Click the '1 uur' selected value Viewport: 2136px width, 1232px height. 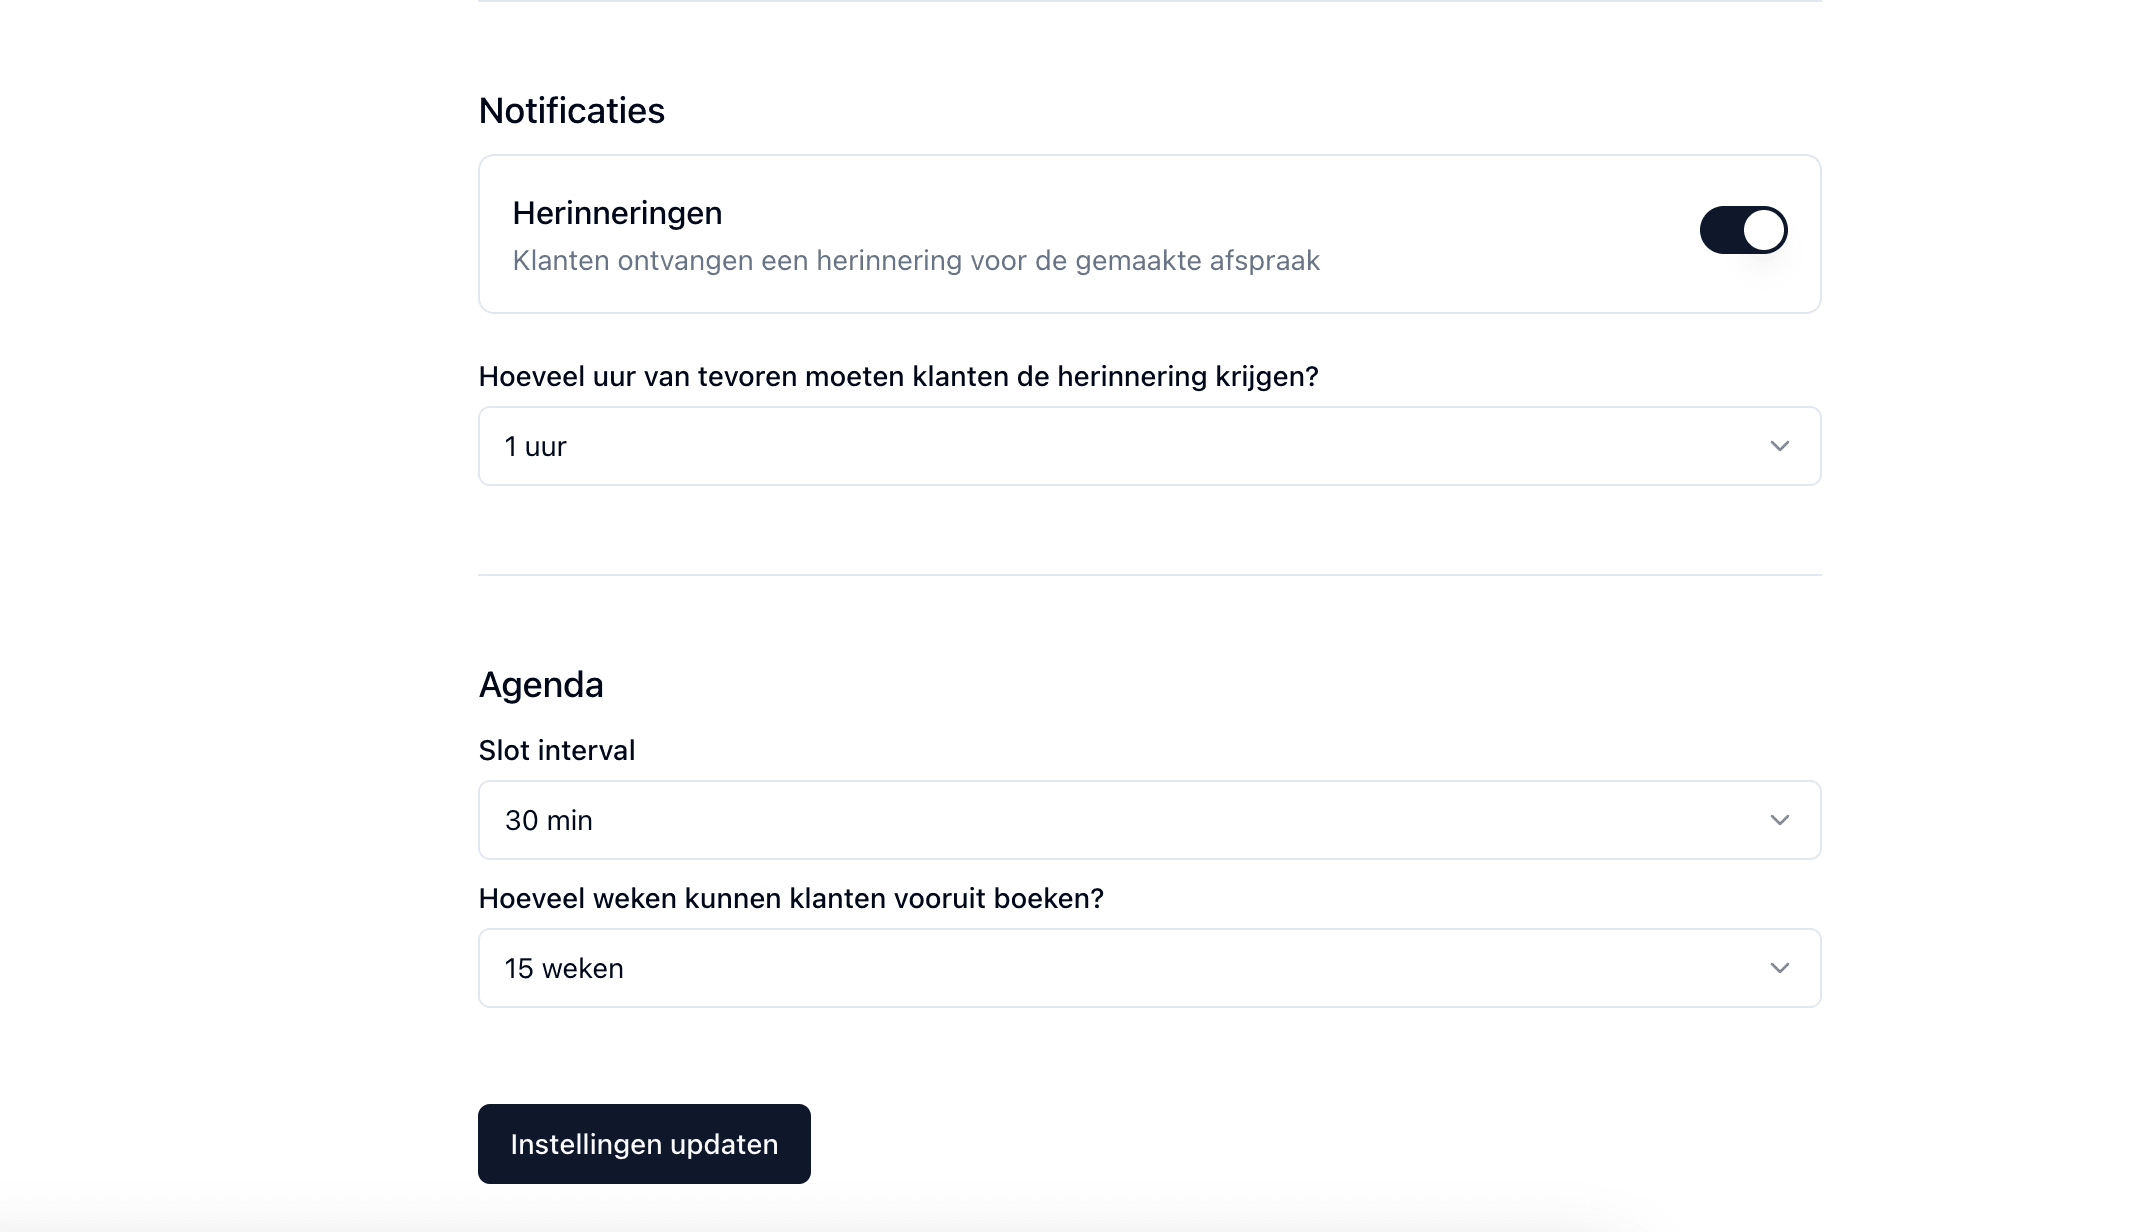(536, 446)
